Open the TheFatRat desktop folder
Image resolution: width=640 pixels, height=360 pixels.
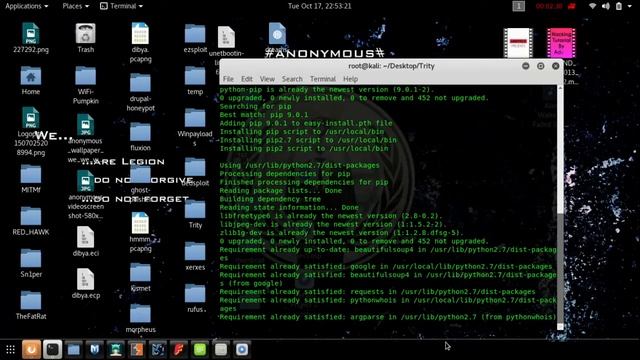[x=31, y=305]
